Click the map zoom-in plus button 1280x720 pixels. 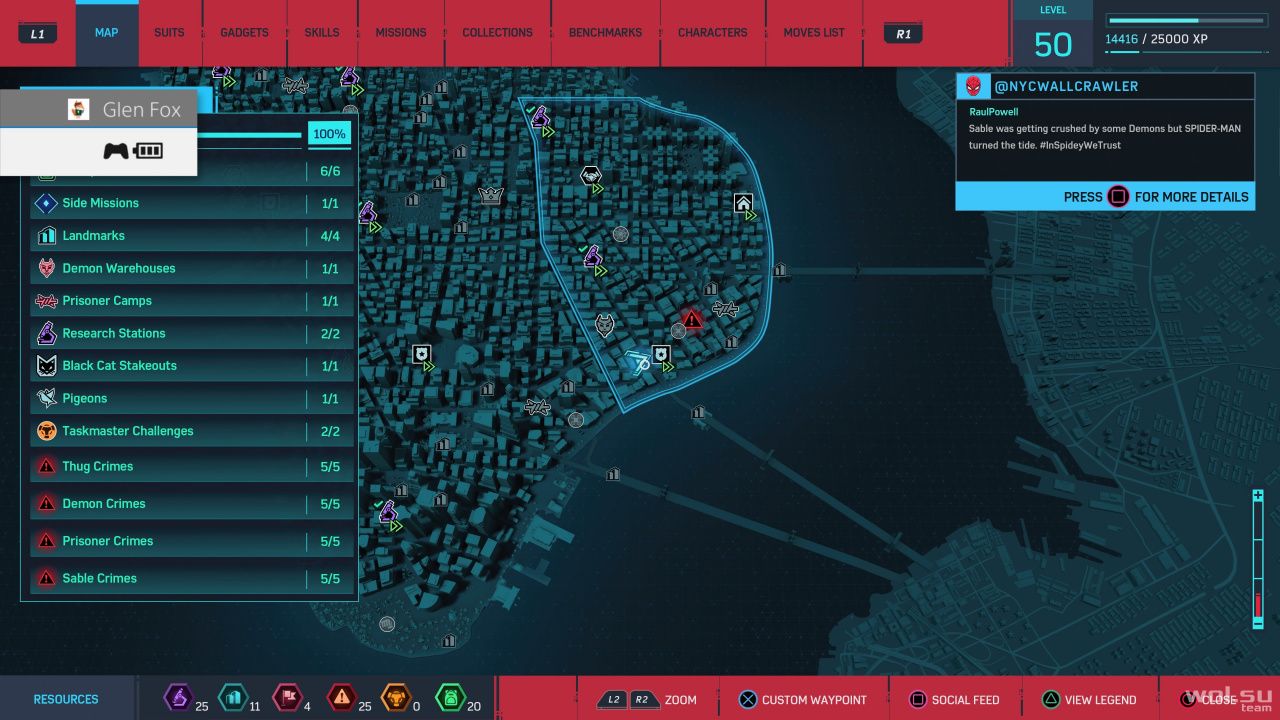point(1258,496)
